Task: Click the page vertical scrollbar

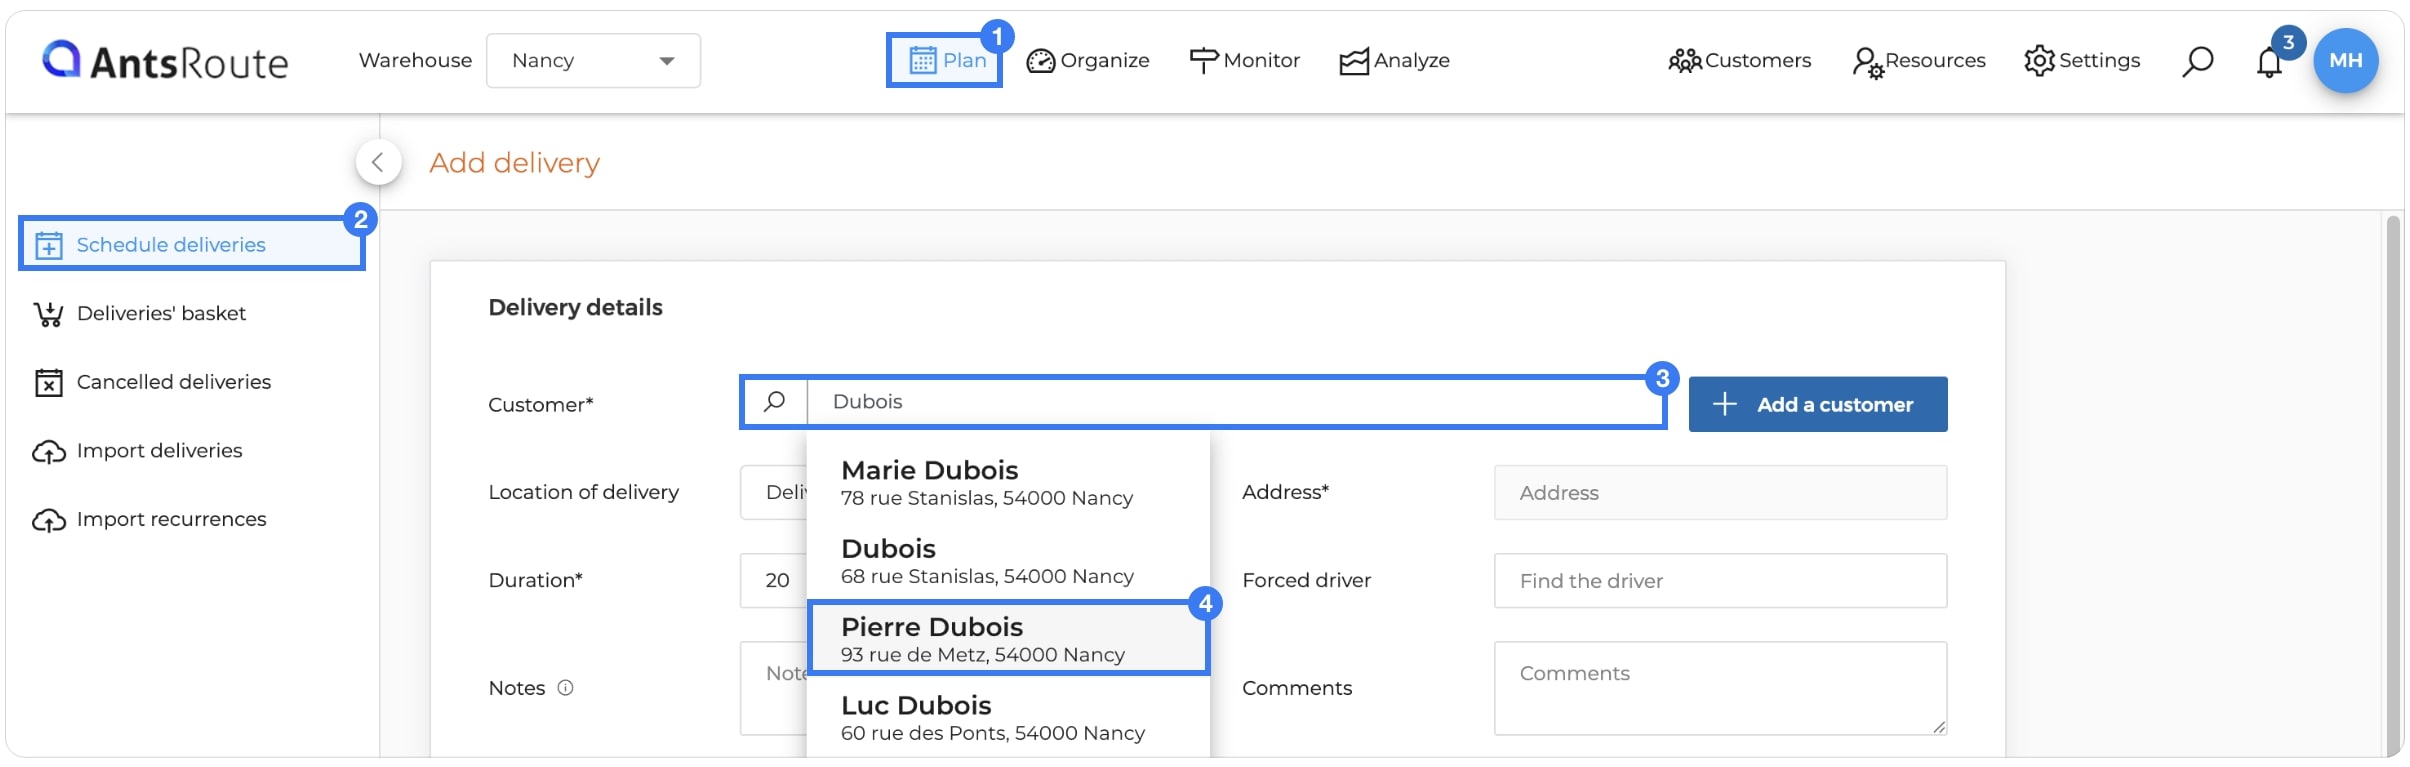Action: click(2392, 485)
